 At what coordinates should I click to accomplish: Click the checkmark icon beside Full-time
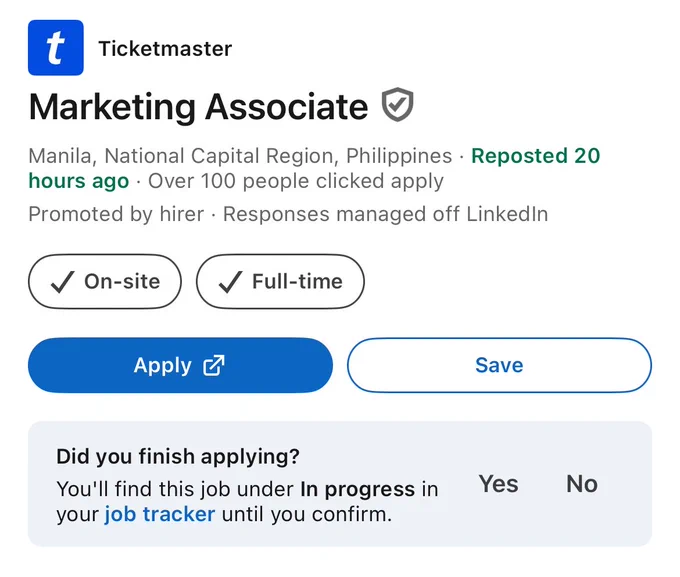[x=230, y=282]
